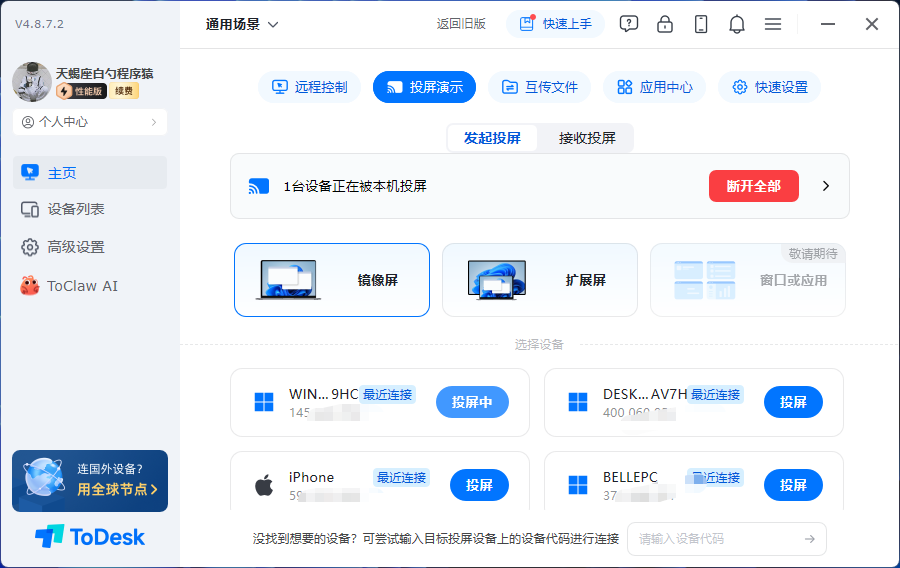
Task: Select the 发起投屏 sub-tab
Action: (492, 138)
